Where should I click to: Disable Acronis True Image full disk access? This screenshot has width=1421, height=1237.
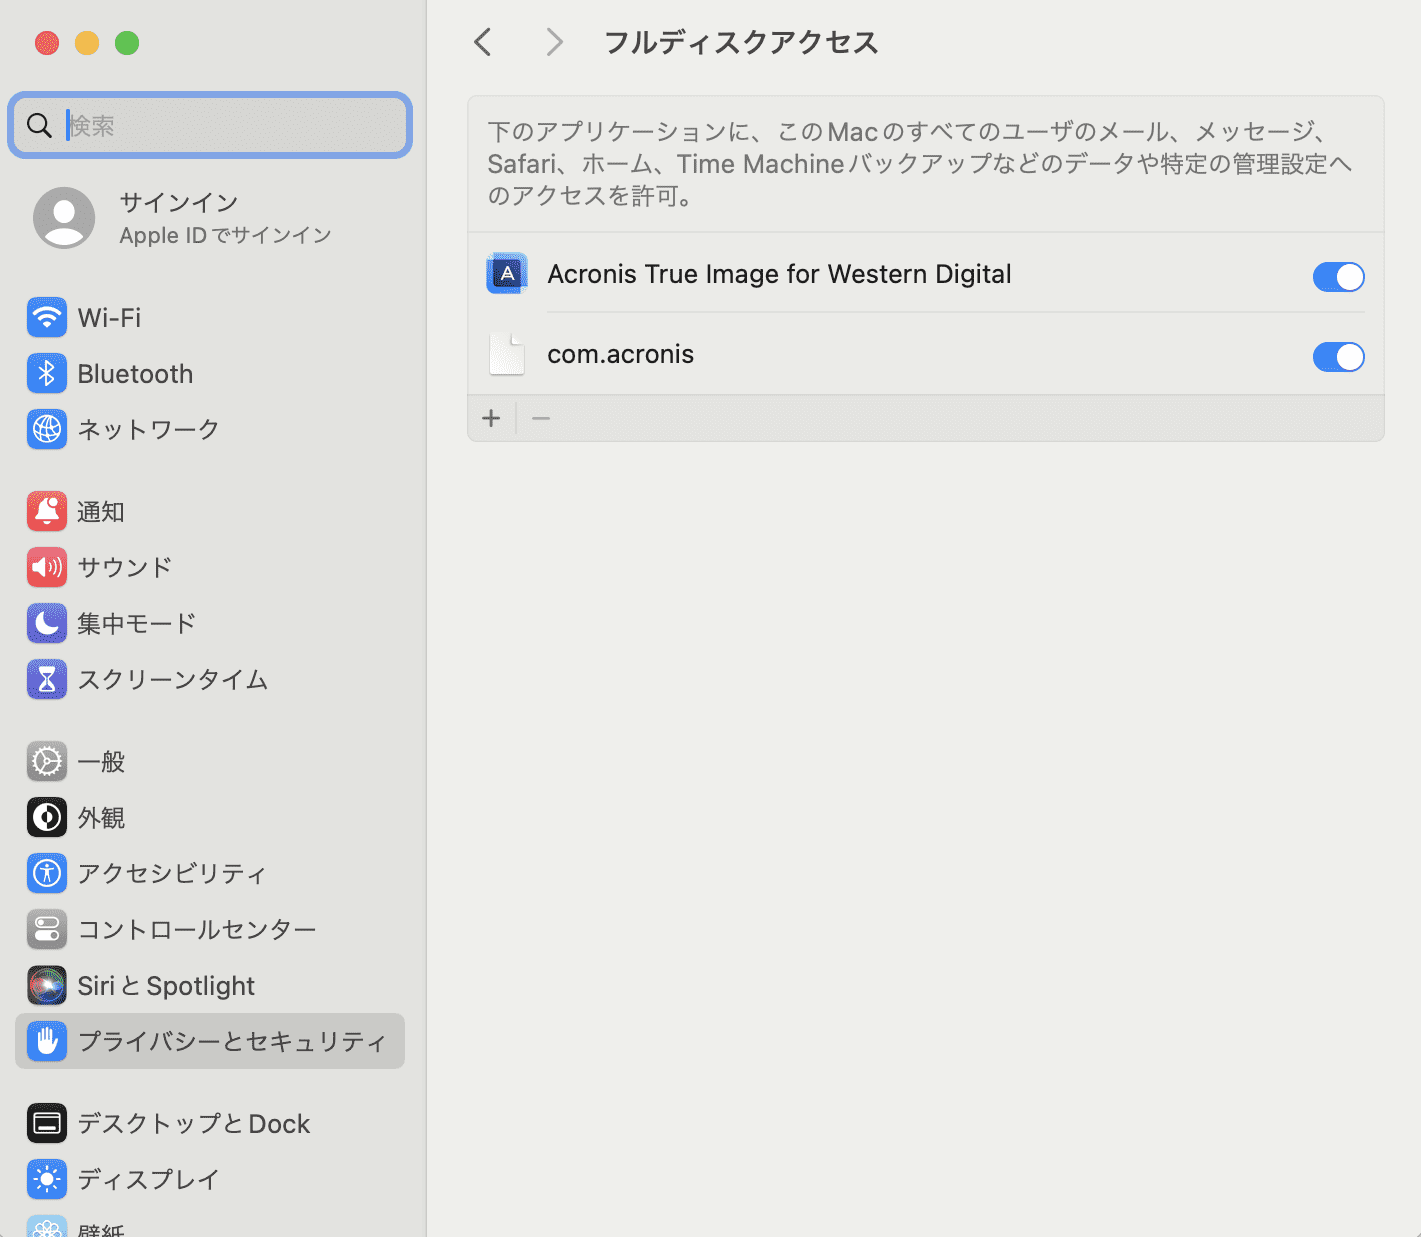click(x=1338, y=277)
